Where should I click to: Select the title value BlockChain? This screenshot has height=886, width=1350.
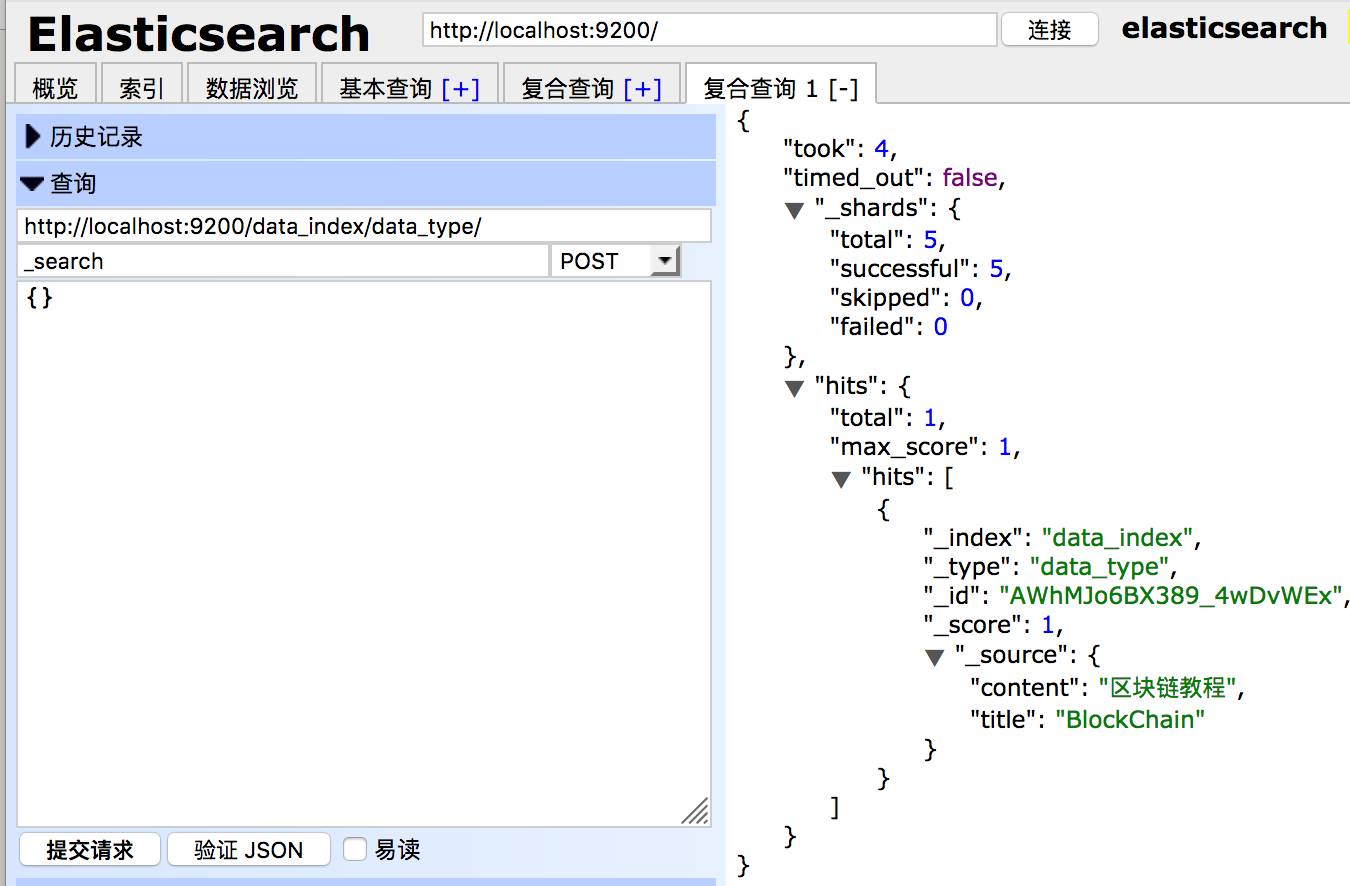(1131, 719)
